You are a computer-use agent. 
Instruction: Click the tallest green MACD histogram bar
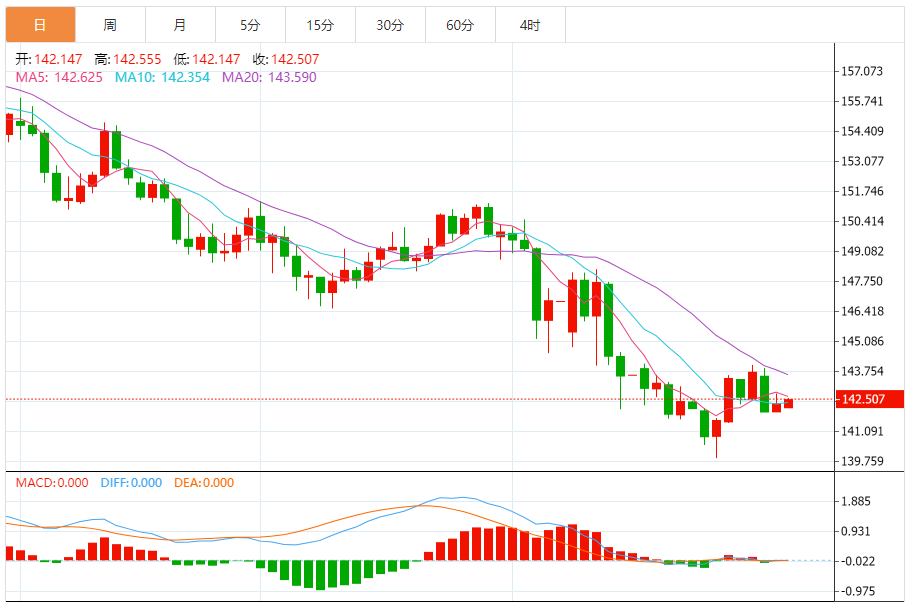pos(320,575)
